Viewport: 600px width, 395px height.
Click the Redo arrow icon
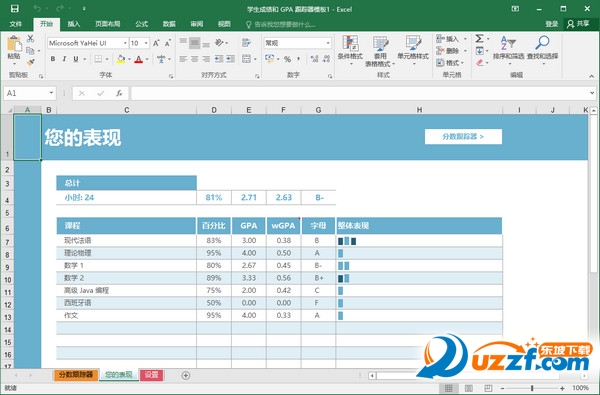[60, 8]
